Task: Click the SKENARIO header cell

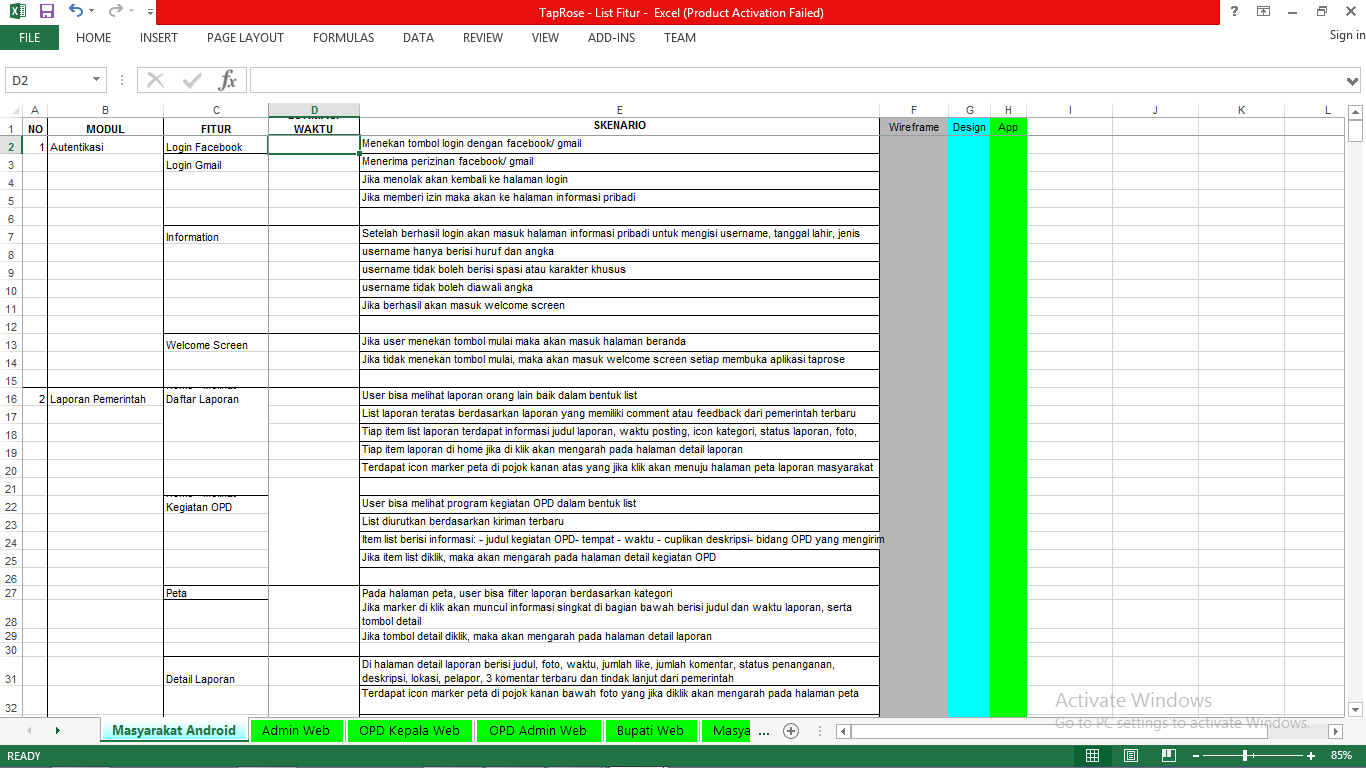Action: tap(620, 126)
